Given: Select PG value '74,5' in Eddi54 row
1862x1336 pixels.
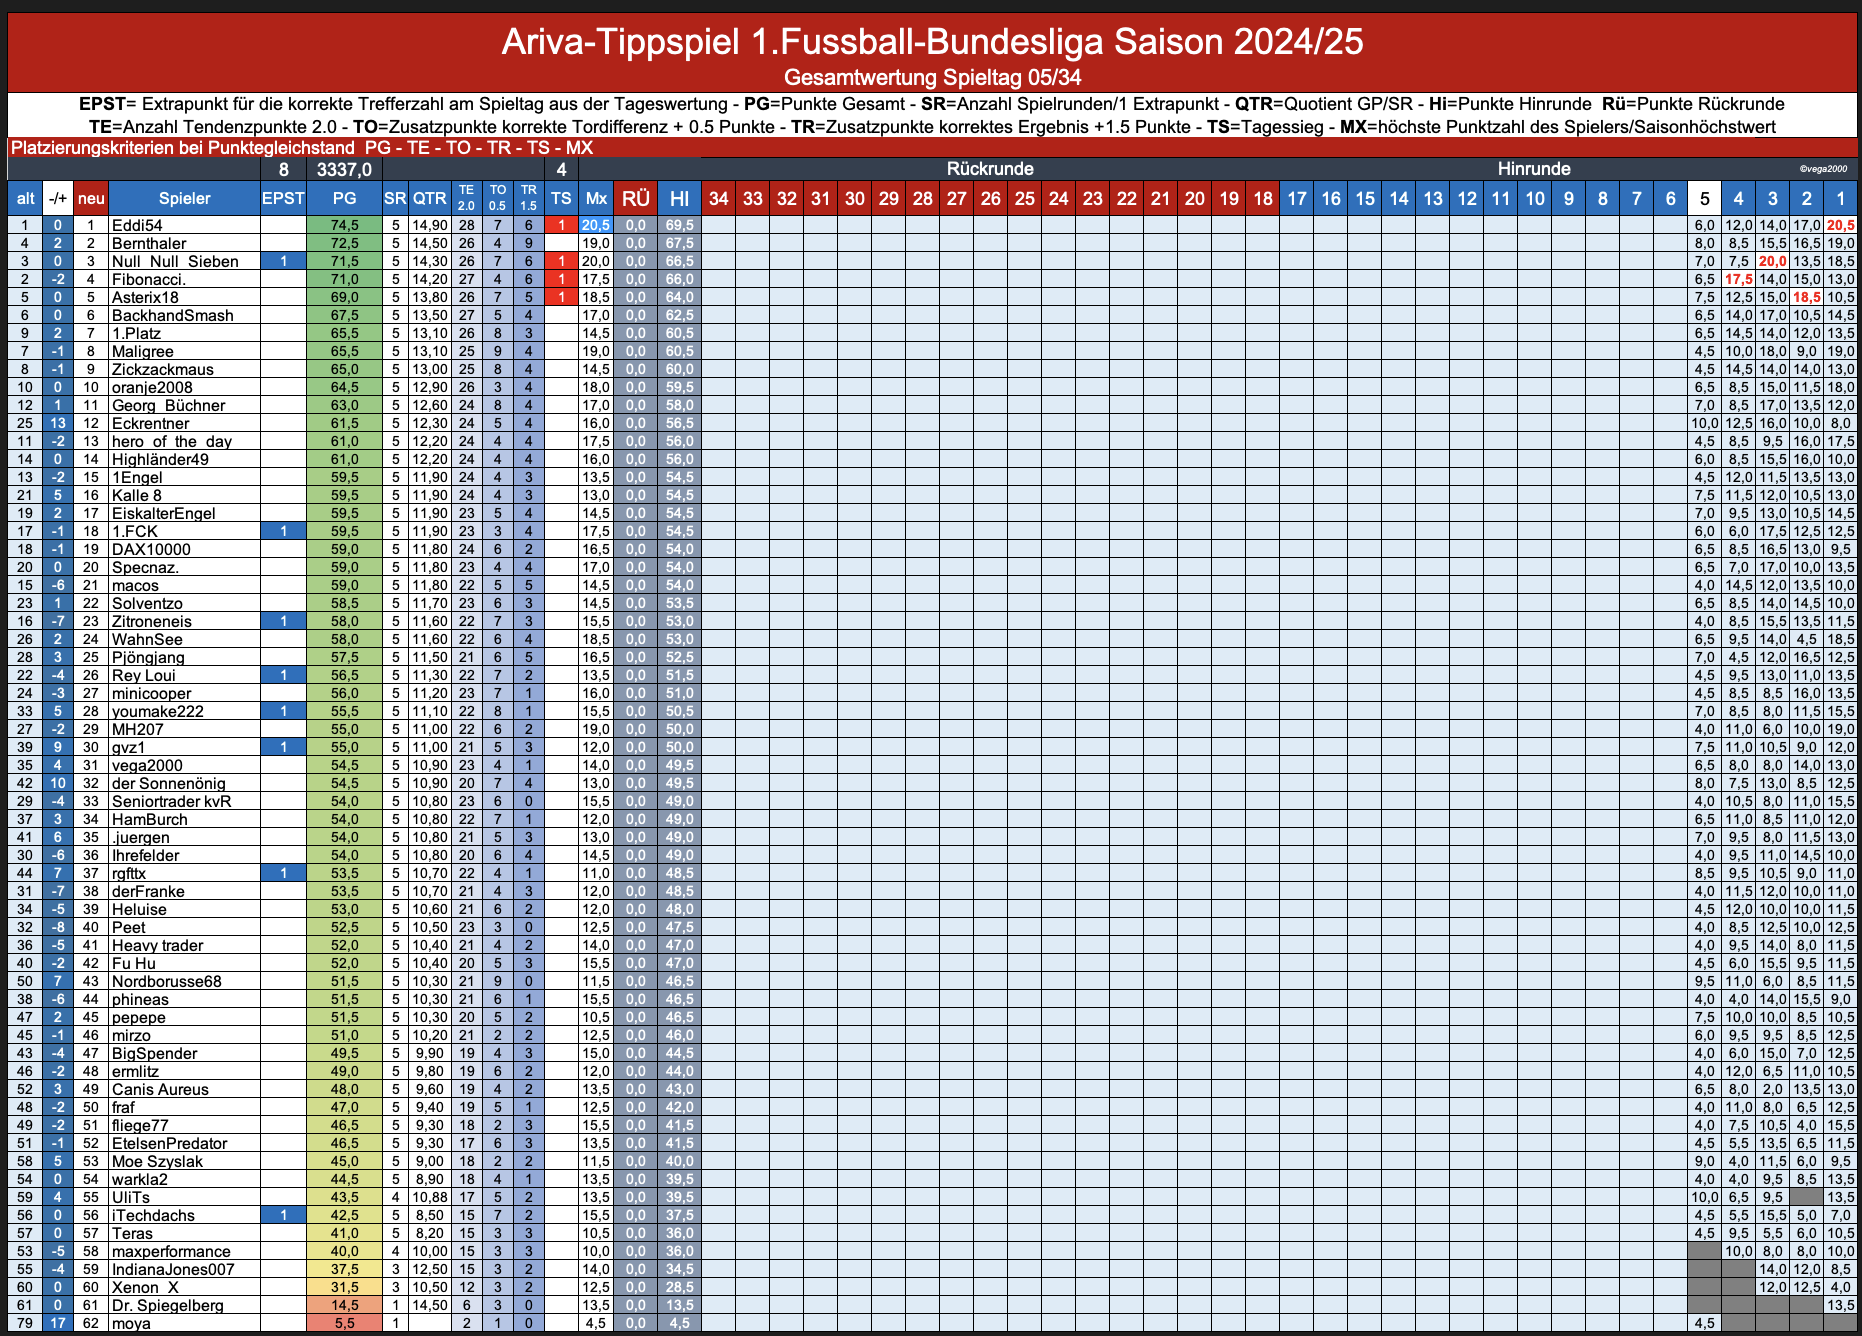Looking at the screenshot, I should [x=344, y=225].
